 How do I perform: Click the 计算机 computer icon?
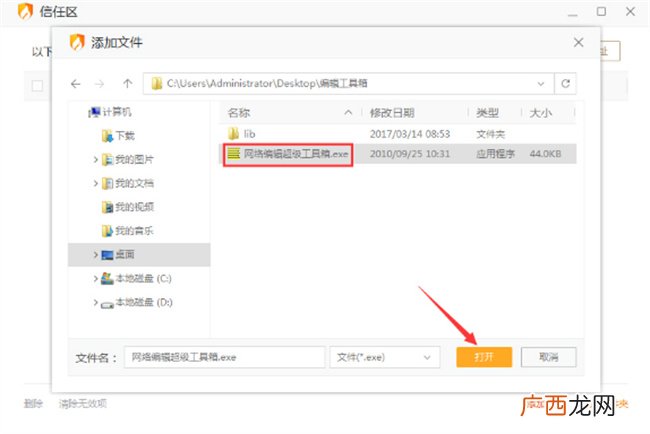[x=95, y=112]
